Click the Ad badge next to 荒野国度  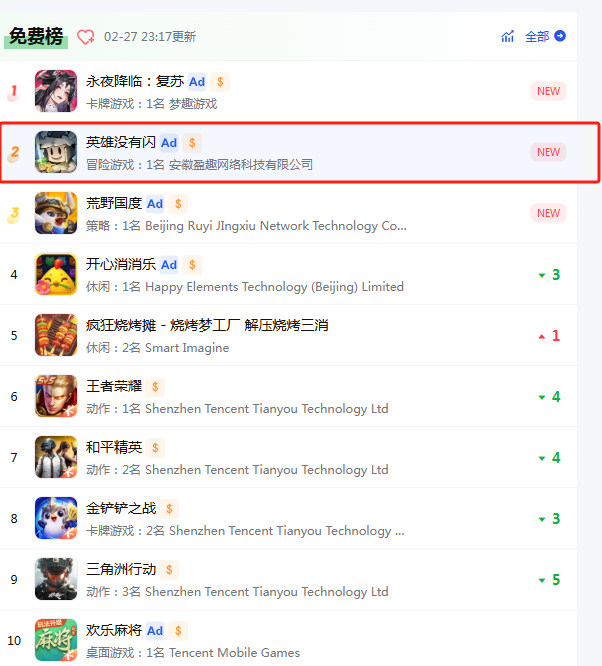click(x=155, y=204)
